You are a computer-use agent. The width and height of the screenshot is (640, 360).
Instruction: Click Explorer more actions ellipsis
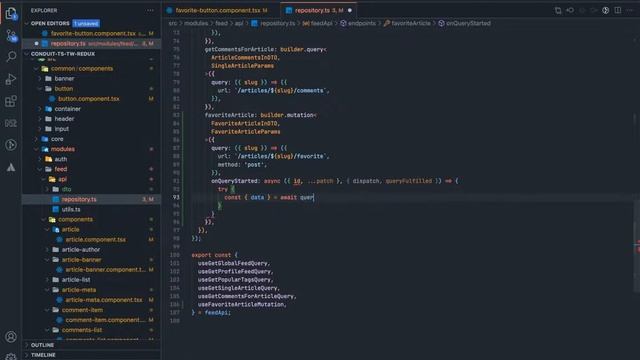(151, 10)
